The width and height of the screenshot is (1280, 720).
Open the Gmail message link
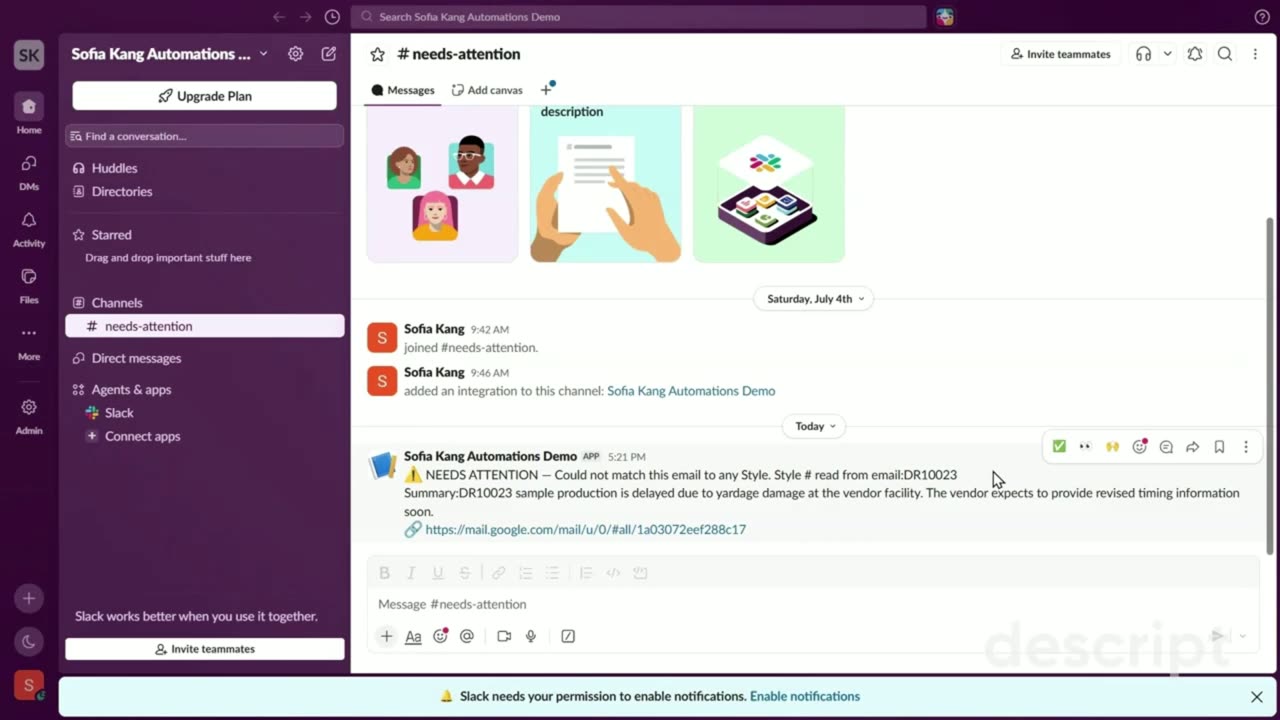click(x=585, y=529)
